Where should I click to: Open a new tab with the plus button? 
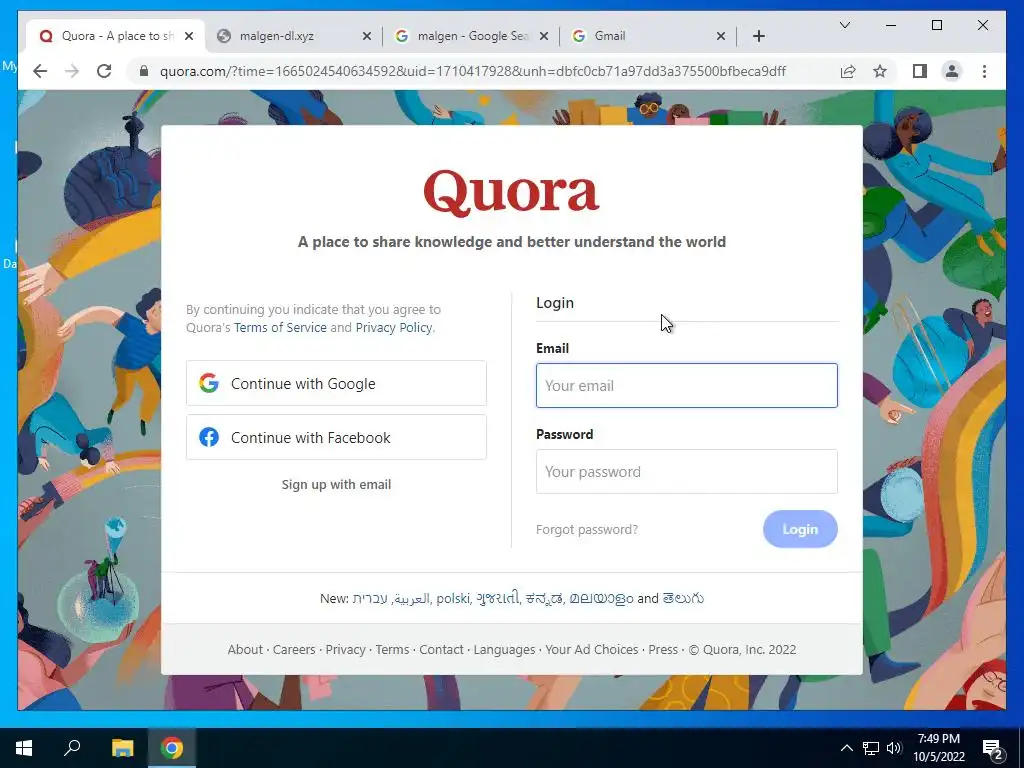pos(758,36)
